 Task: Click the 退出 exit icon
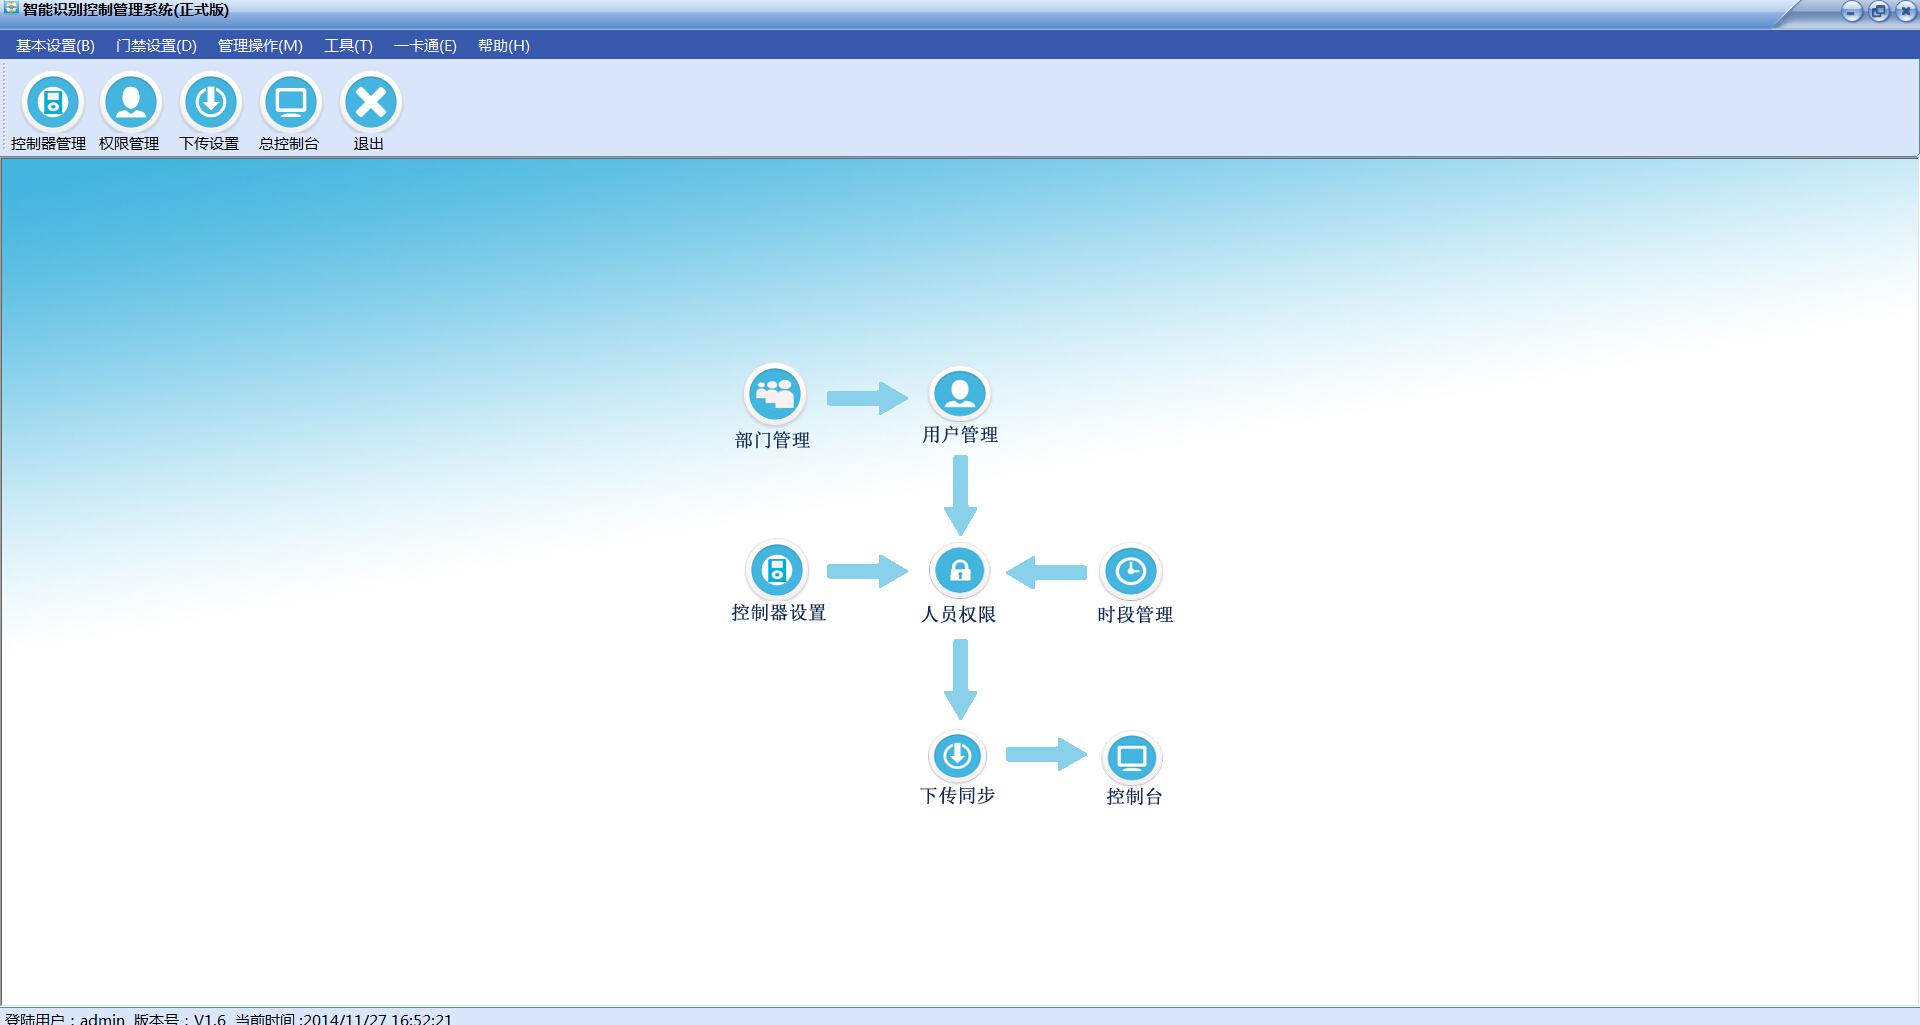click(x=370, y=103)
